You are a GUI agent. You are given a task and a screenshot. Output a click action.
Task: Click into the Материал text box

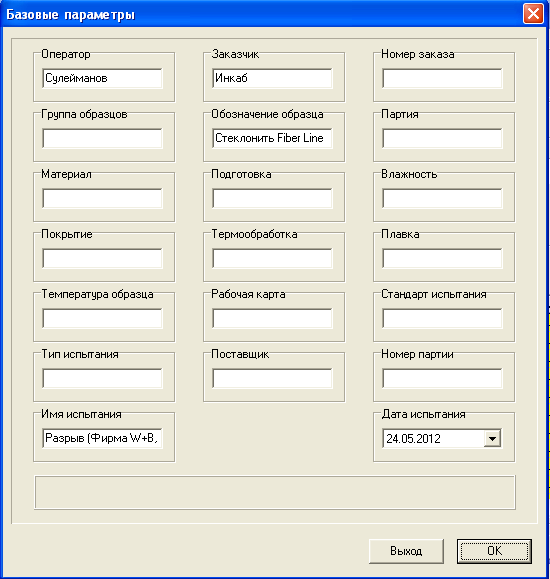pos(102,198)
